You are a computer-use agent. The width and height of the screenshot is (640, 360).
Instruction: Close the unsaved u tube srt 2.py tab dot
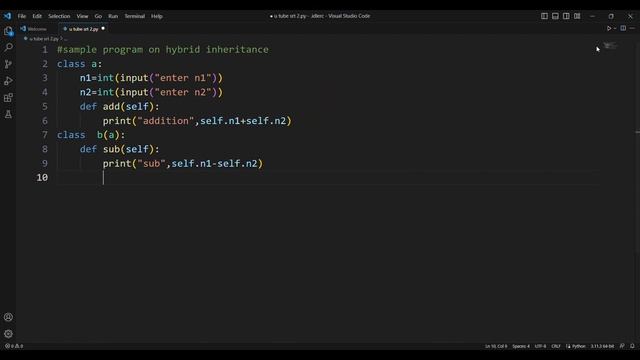pos(103,29)
